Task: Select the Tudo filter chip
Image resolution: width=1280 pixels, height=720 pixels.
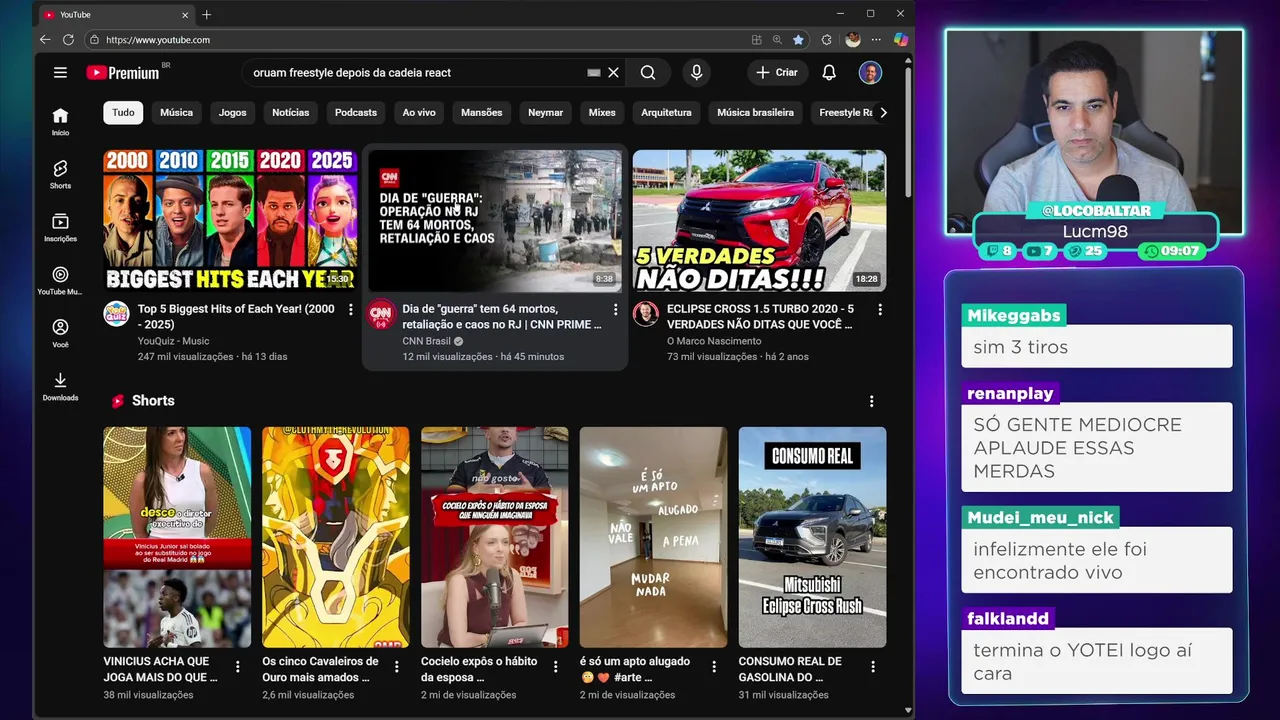Action: click(x=123, y=113)
